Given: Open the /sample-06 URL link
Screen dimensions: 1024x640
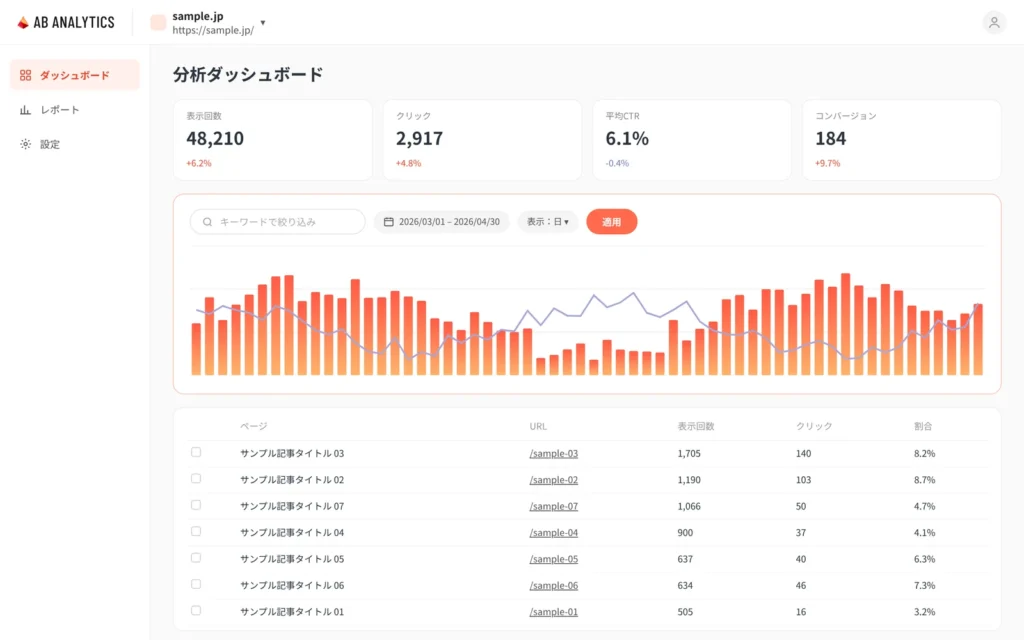Looking at the screenshot, I should click(x=554, y=586).
